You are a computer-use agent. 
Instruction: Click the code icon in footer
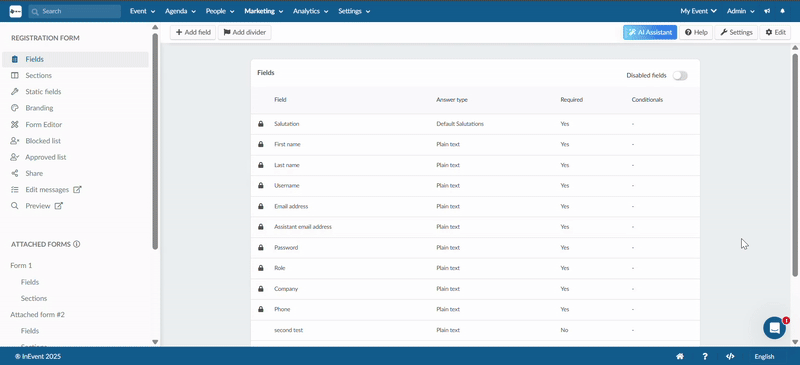[x=730, y=356]
